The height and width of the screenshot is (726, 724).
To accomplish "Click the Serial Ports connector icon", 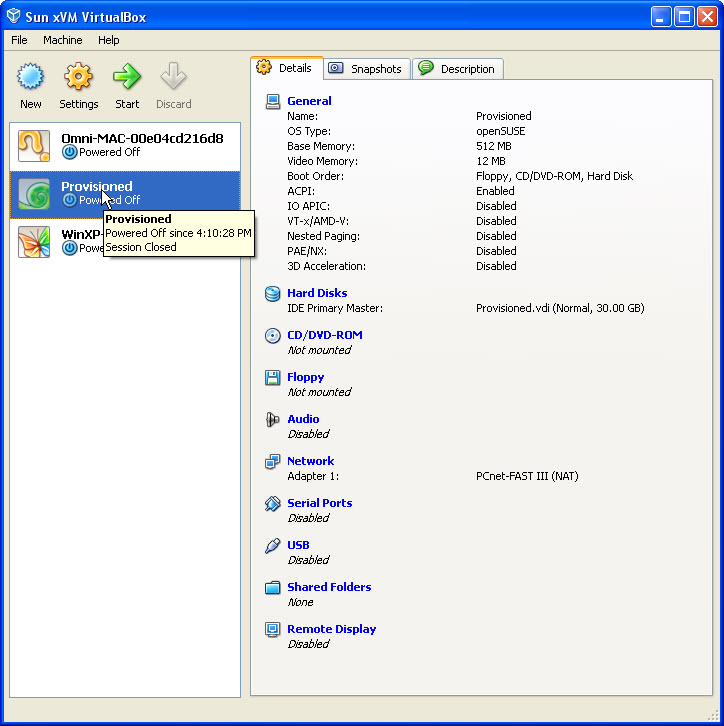I will (273, 504).
